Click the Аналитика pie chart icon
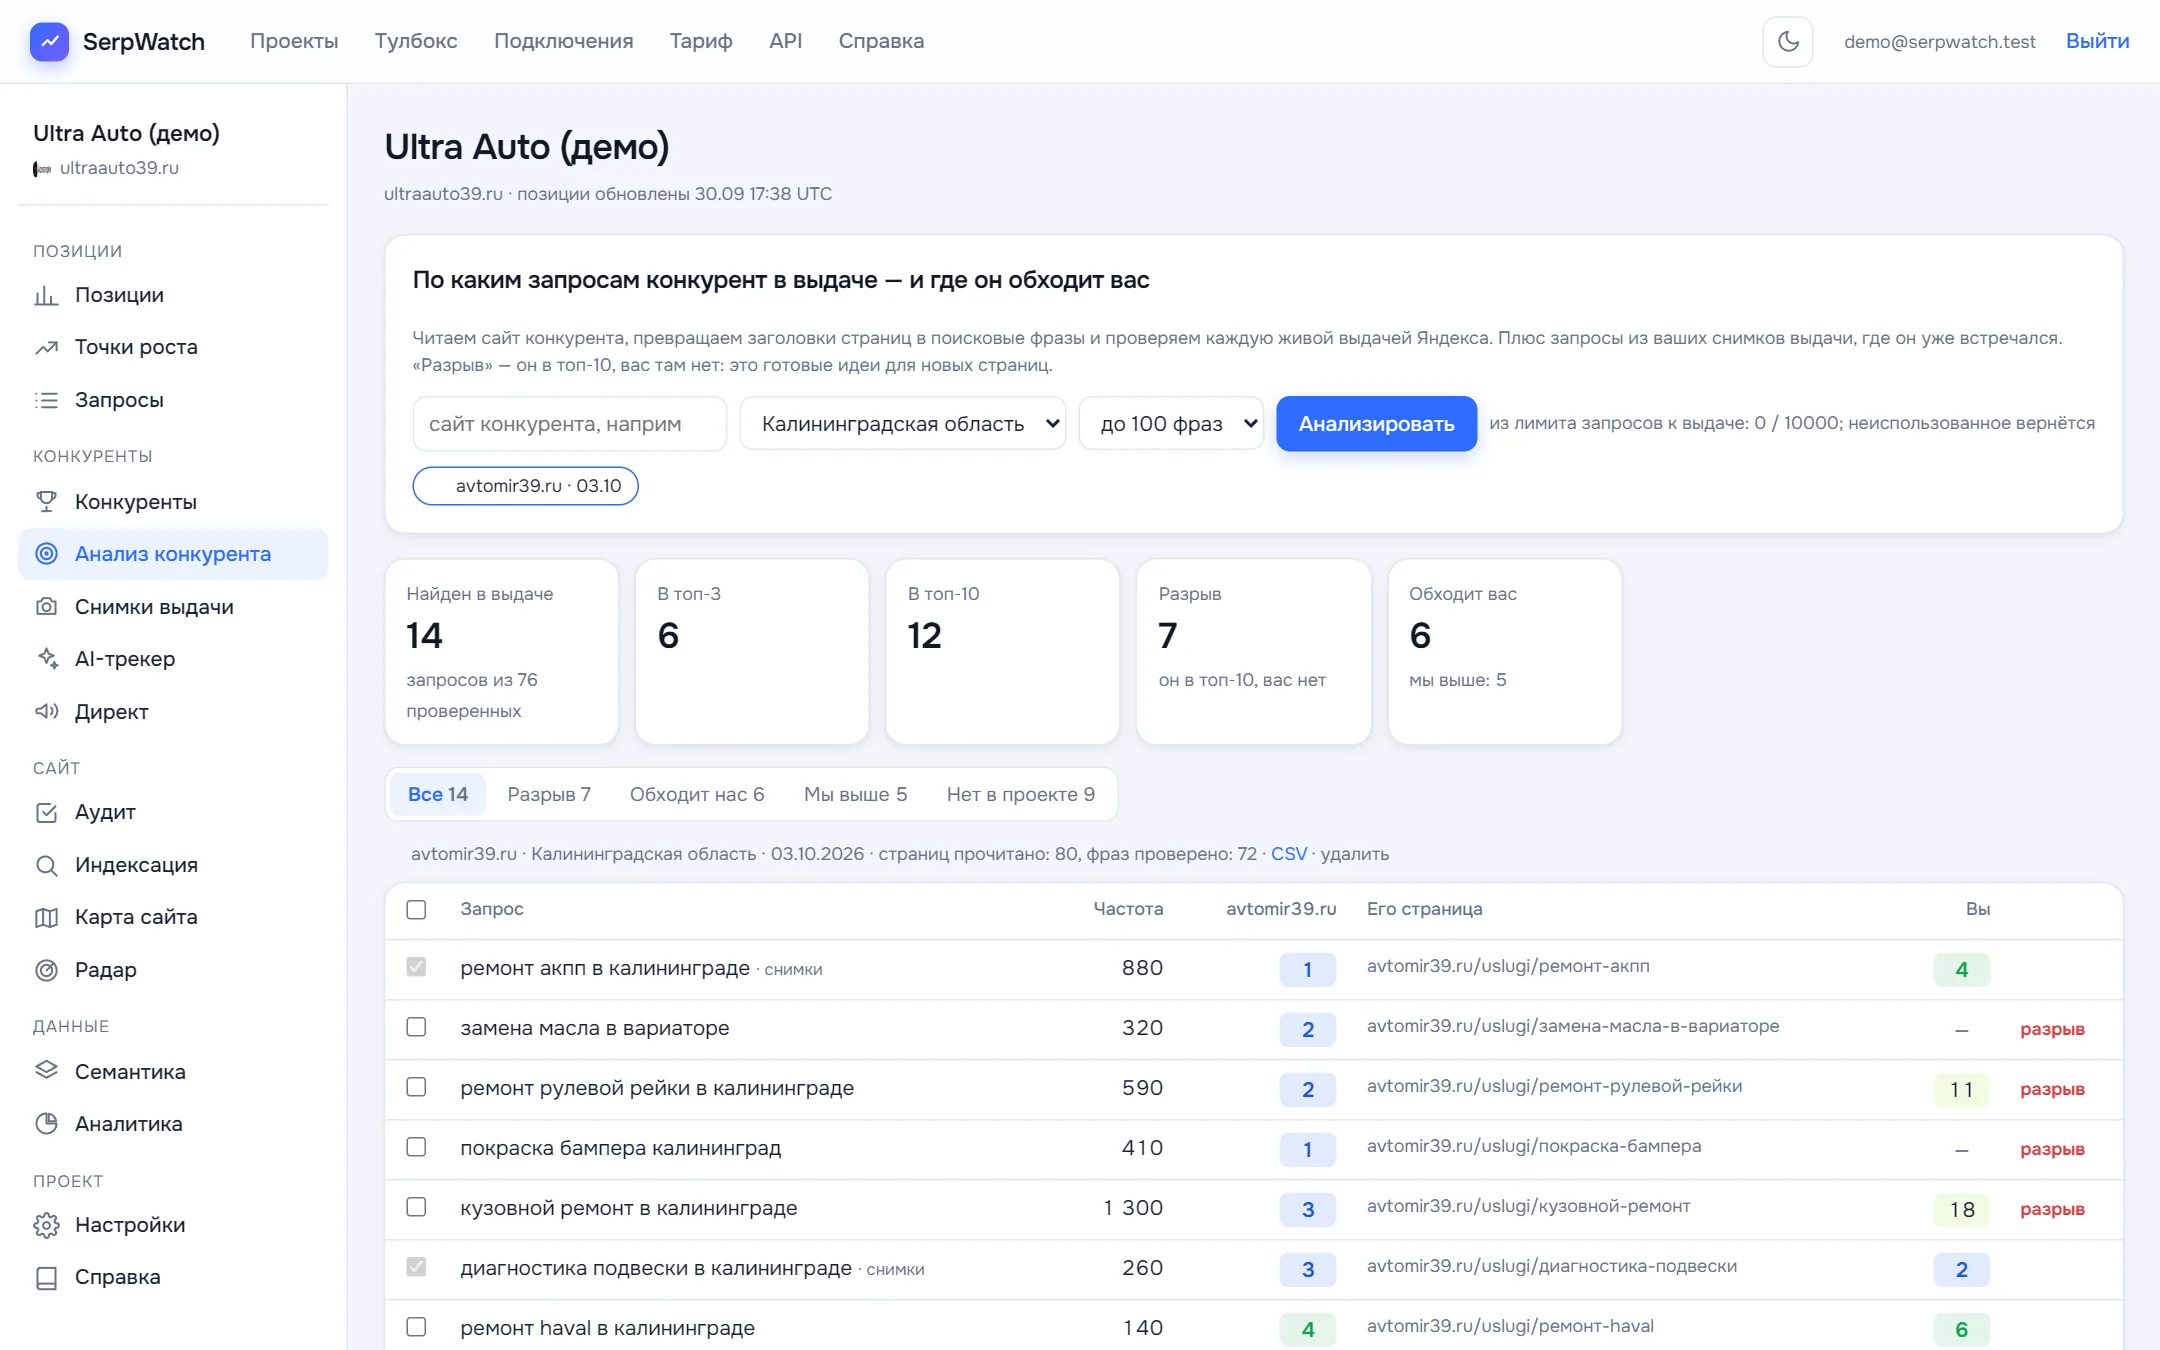Screen dimensions: 2160x1350 [46, 1124]
